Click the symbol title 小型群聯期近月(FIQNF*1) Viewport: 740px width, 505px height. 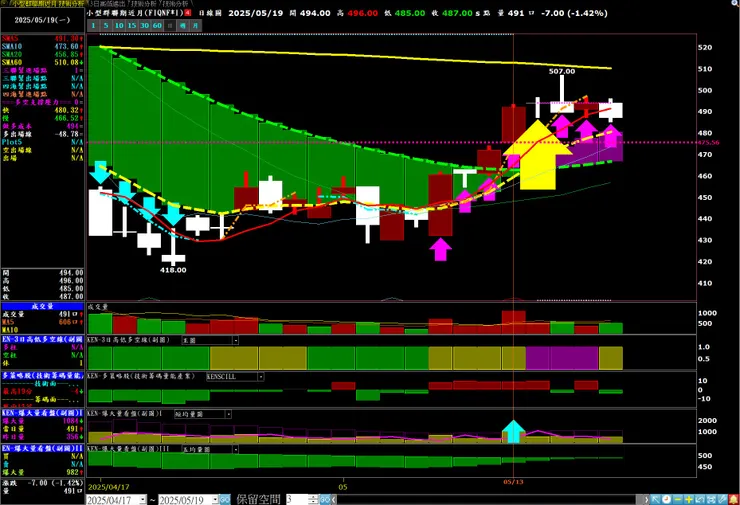pos(135,13)
